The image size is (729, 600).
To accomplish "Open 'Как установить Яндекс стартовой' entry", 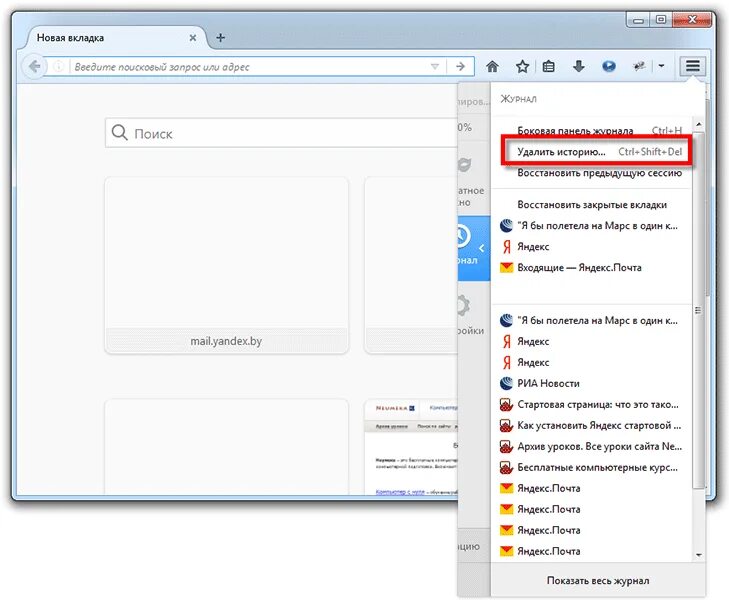I will 590,425.
